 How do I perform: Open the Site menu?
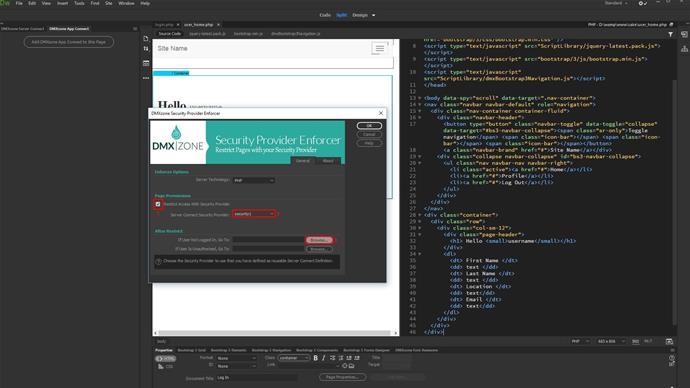108,3
